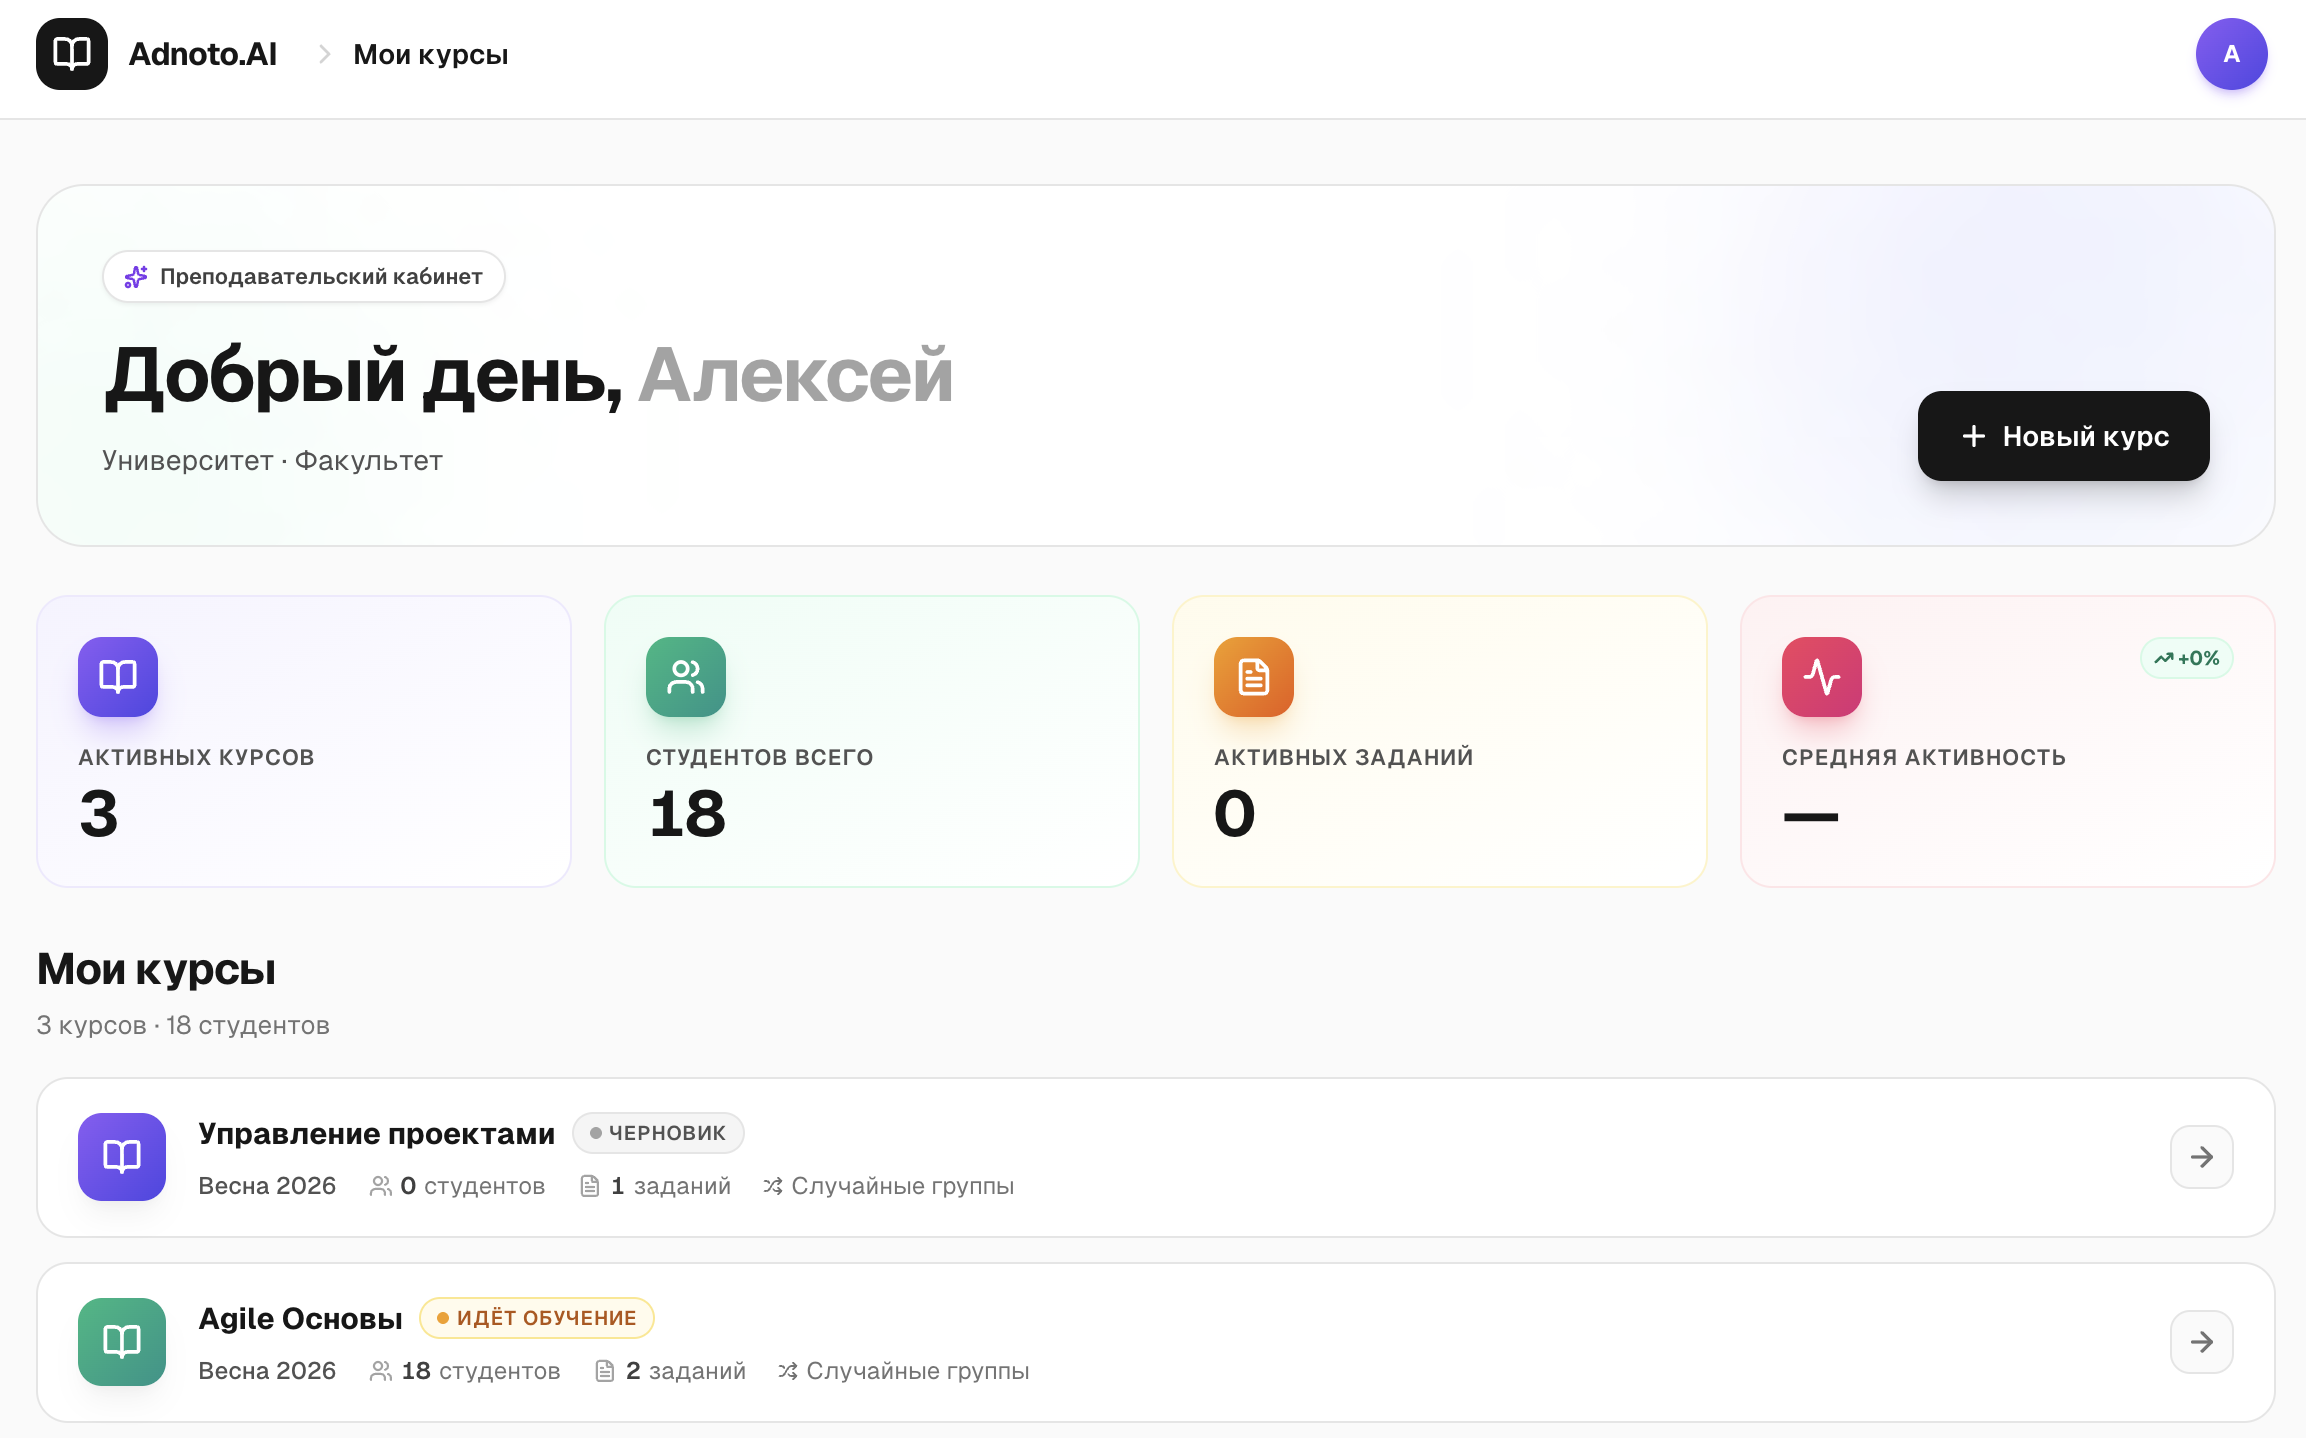2306x1438 pixels.
Task: Open Agile Основы via arrow button
Action: [2201, 1342]
